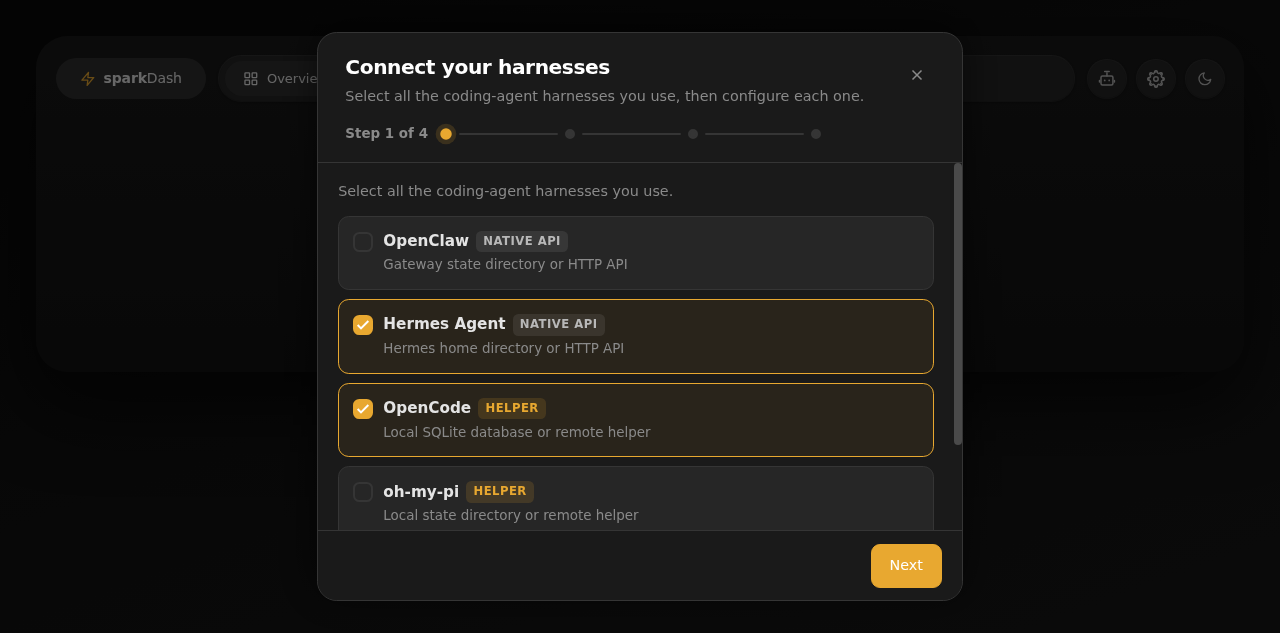Image resolution: width=1280 pixels, height=633 pixels.
Task: Close the Connect your harnesses dialog
Action: (917, 75)
